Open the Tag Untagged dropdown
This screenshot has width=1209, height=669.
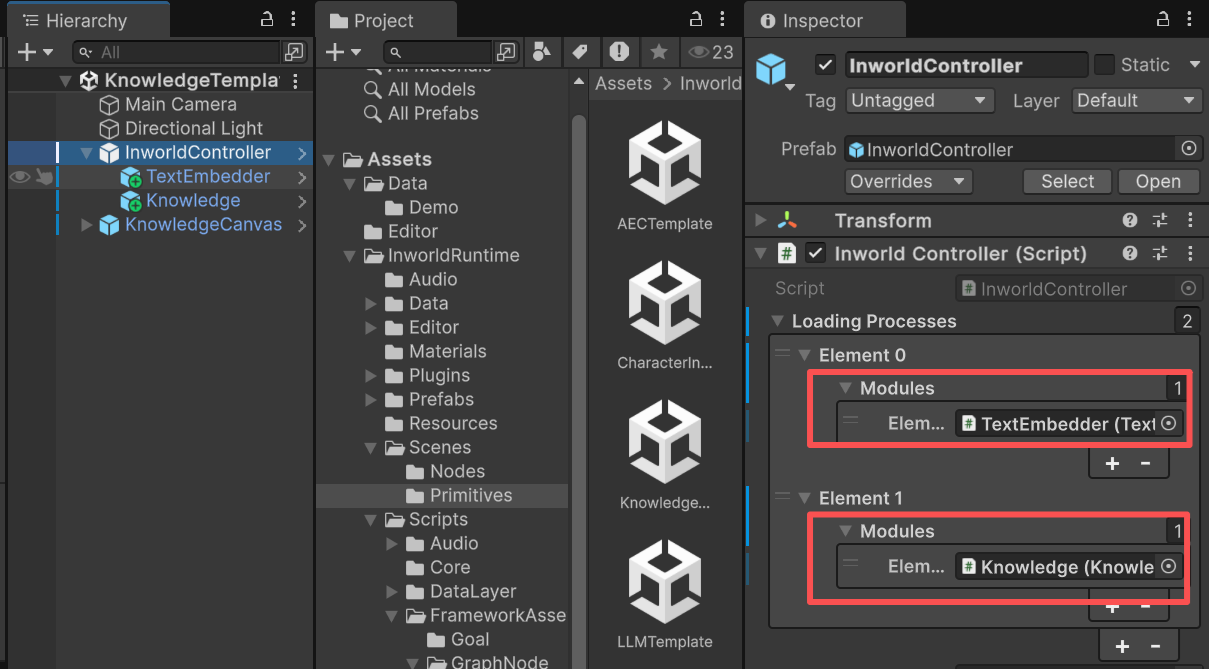[921, 101]
